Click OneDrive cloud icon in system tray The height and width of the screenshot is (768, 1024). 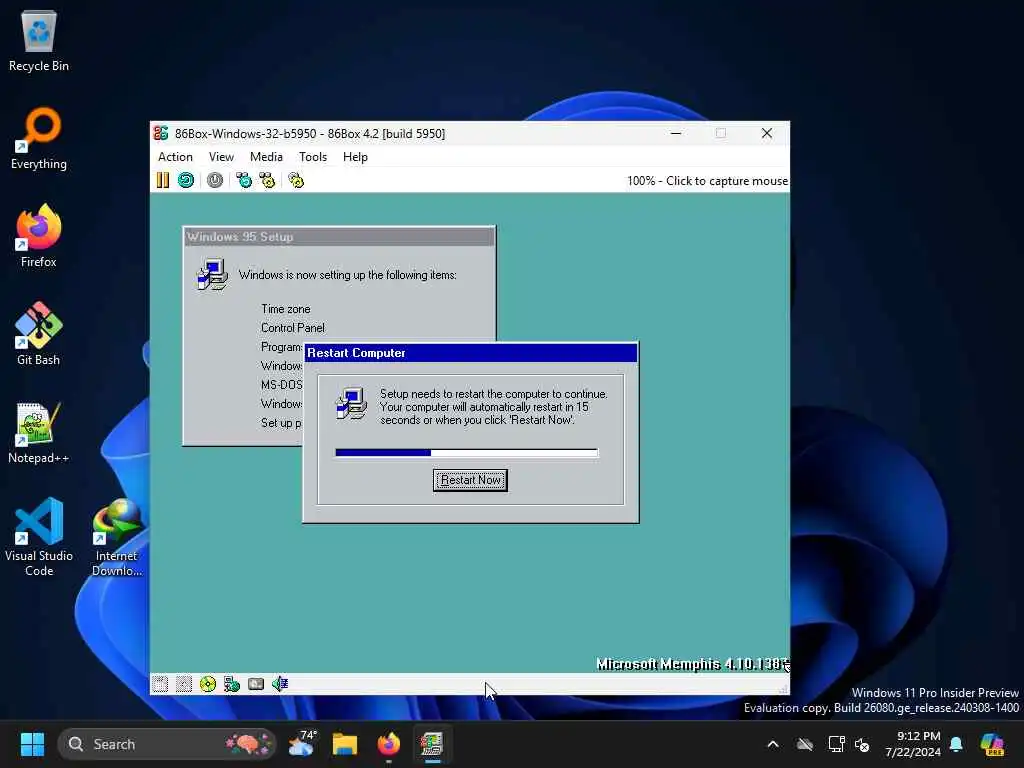pyautogui.click(x=805, y=744)
